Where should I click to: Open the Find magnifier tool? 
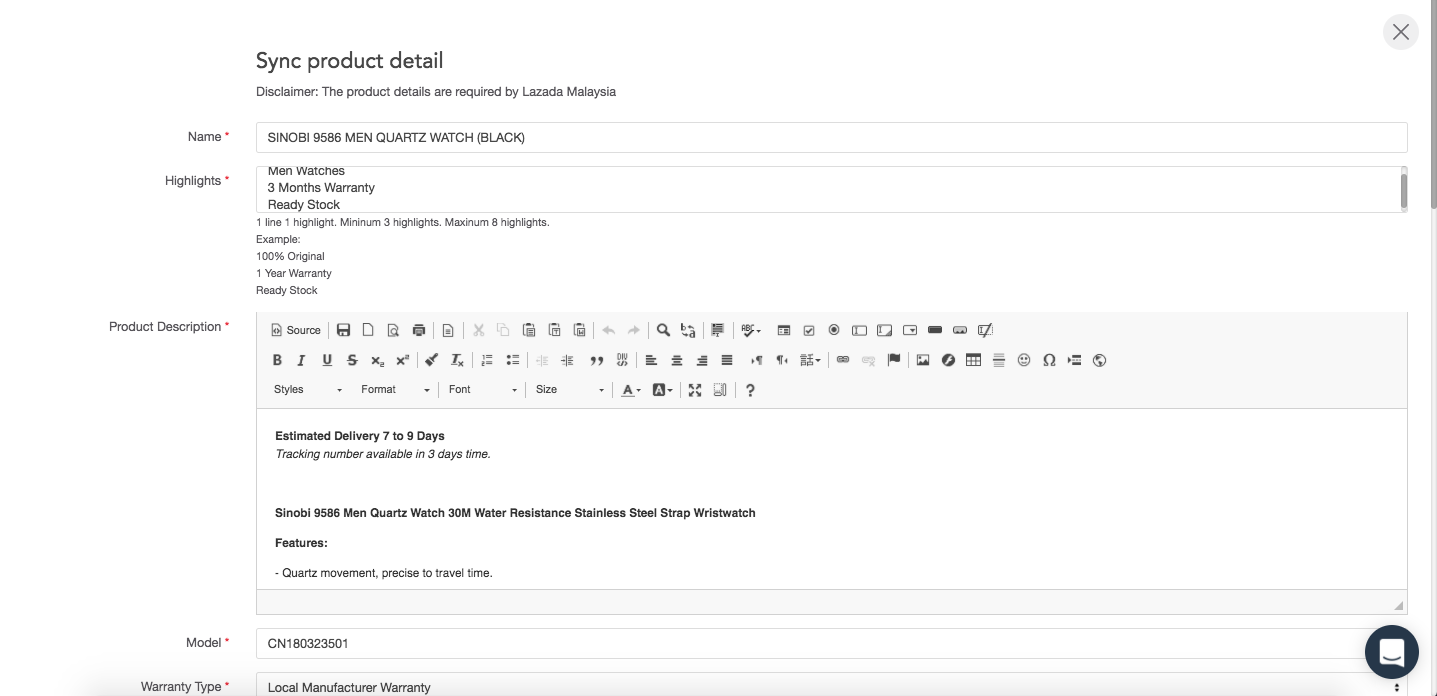(663, 330)
